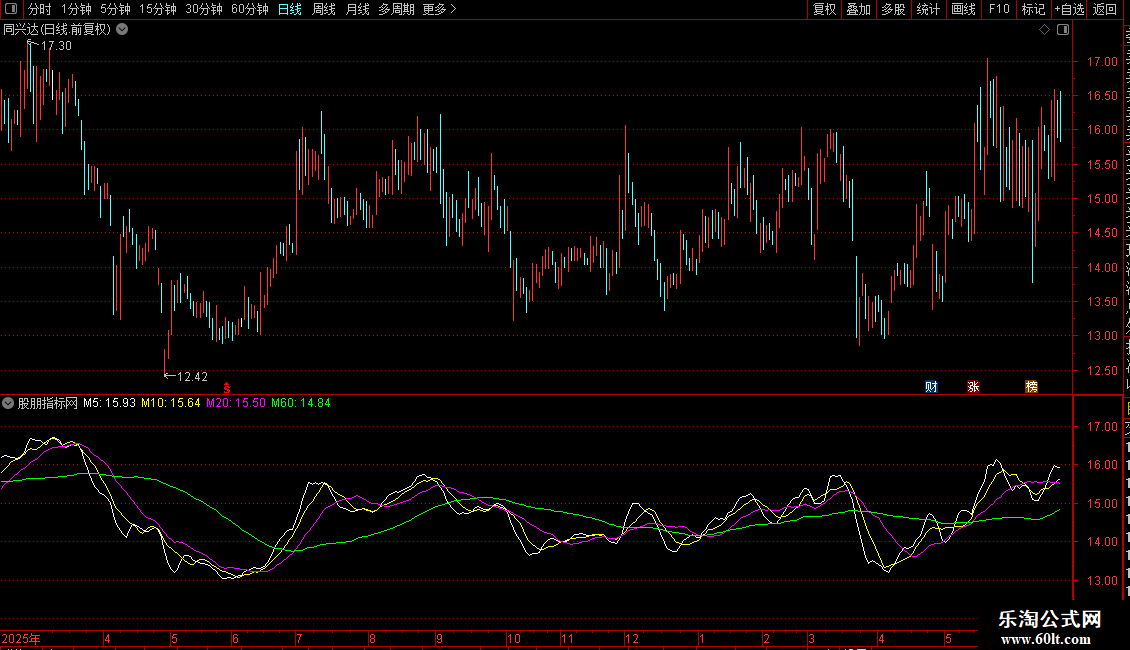1130x650 pixels.
Task: Click the 叠加 overlay button
Action: [858, 9]
